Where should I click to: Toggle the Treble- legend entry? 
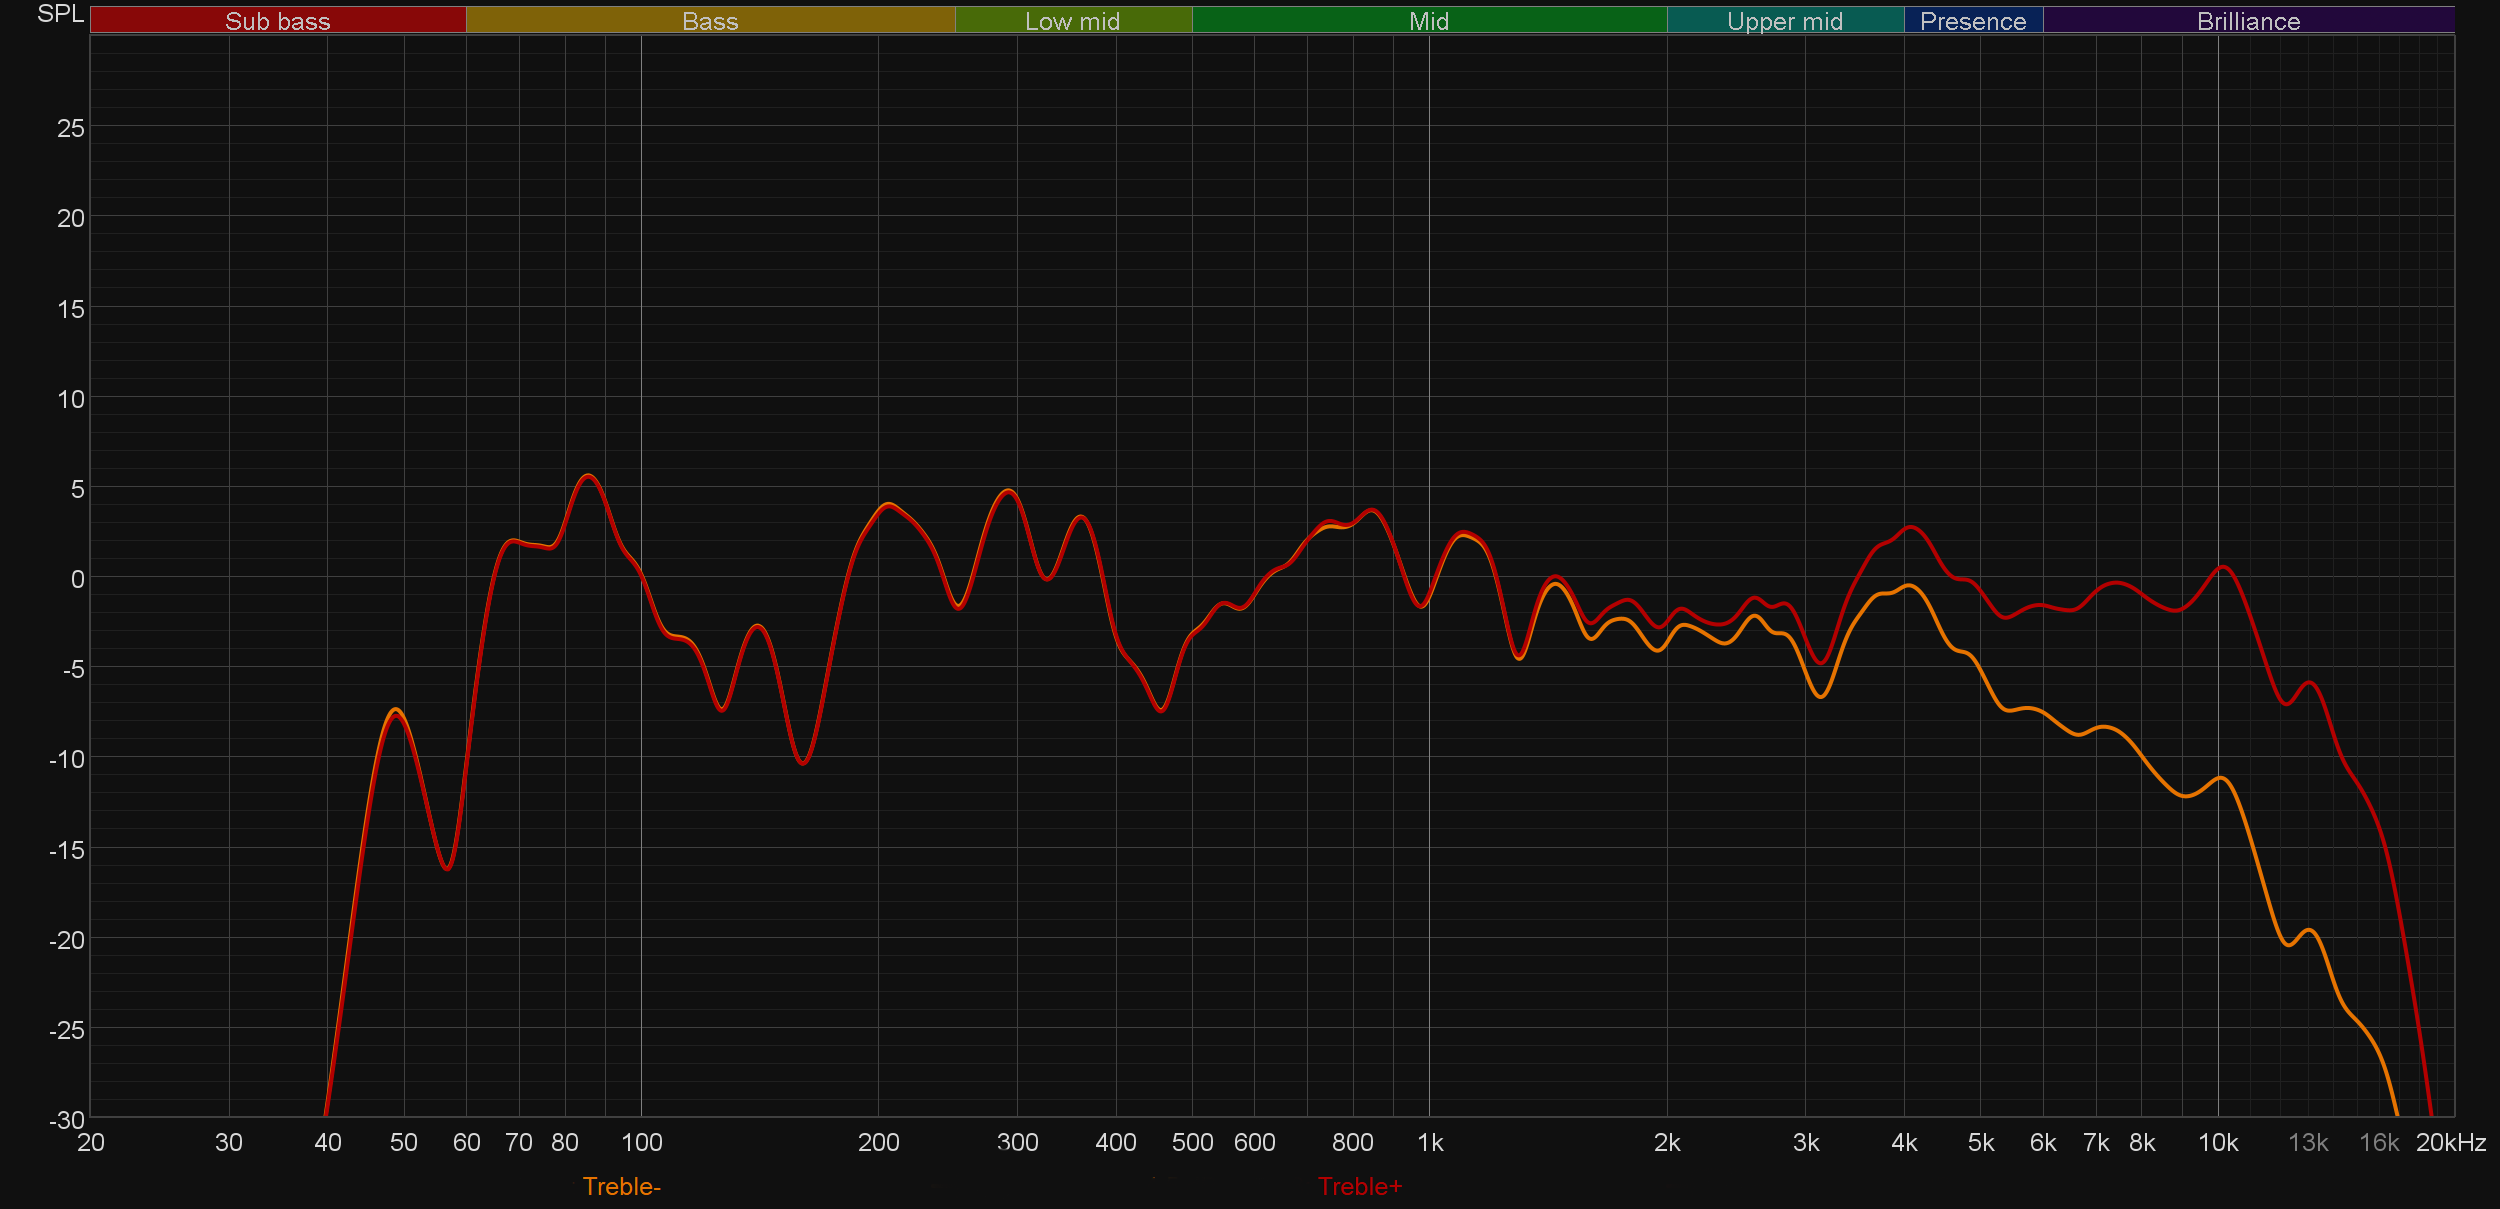[621, 1186]
